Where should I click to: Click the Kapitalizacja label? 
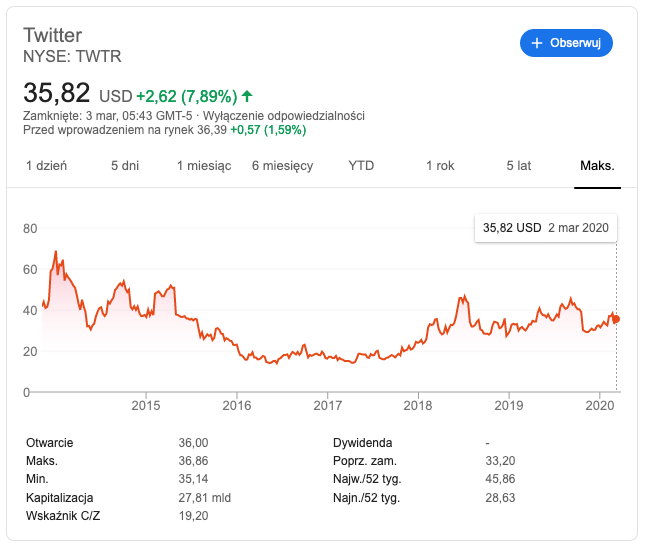click(x=60, y=498)
